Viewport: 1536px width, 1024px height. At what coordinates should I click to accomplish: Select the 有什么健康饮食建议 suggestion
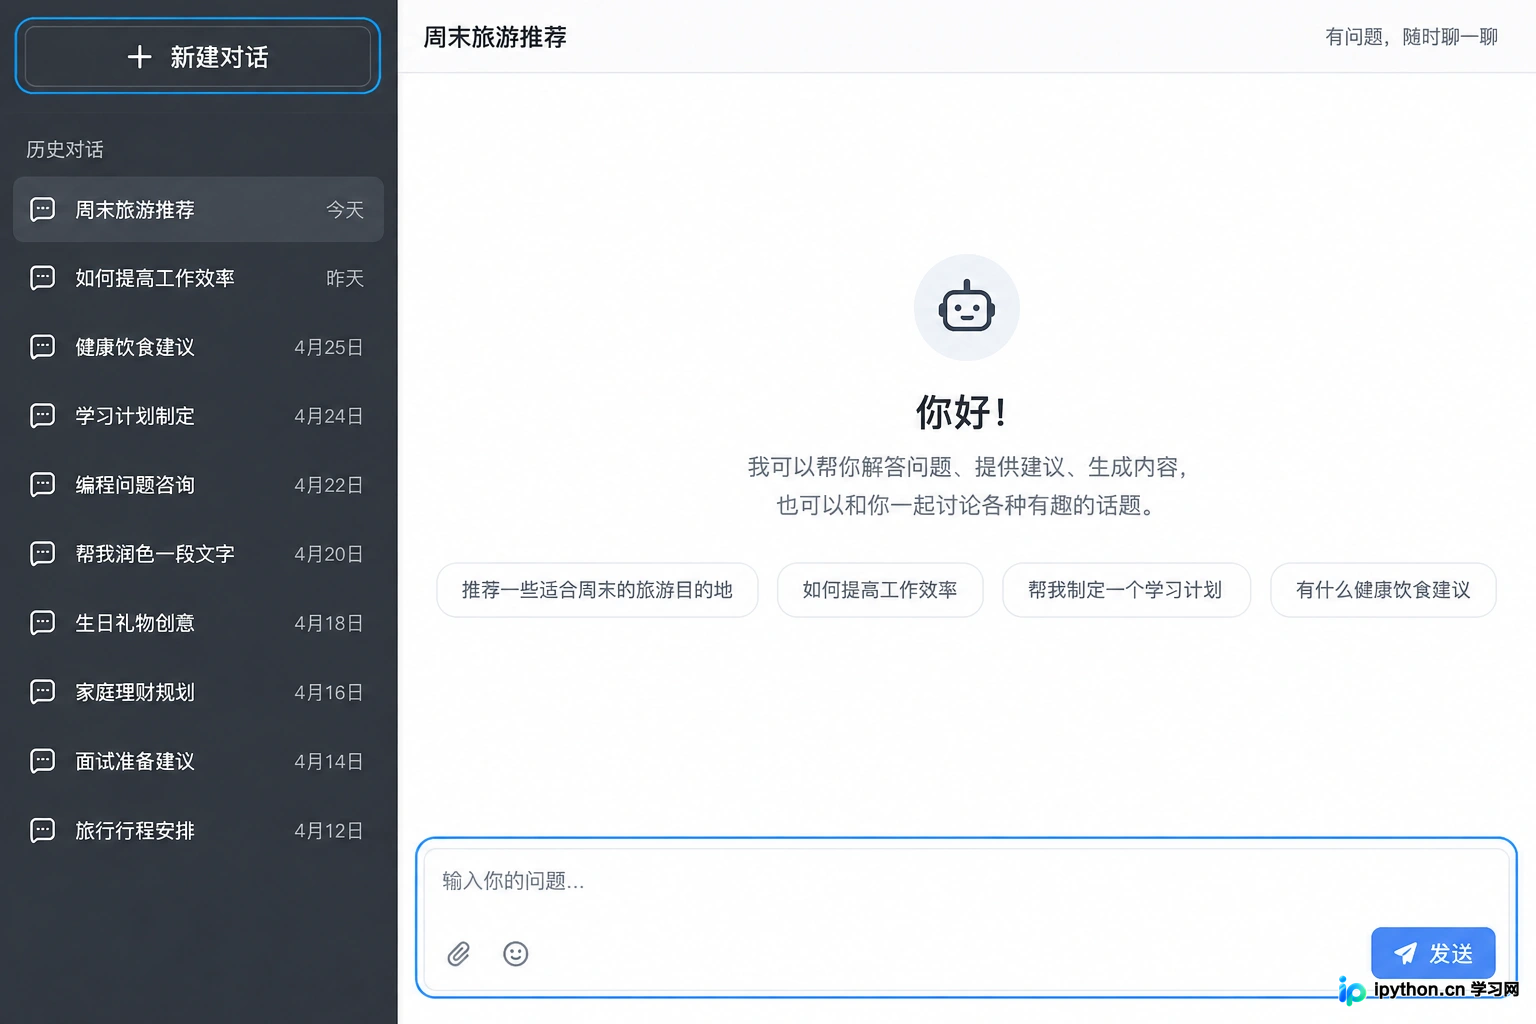[x=1383, y=590]
